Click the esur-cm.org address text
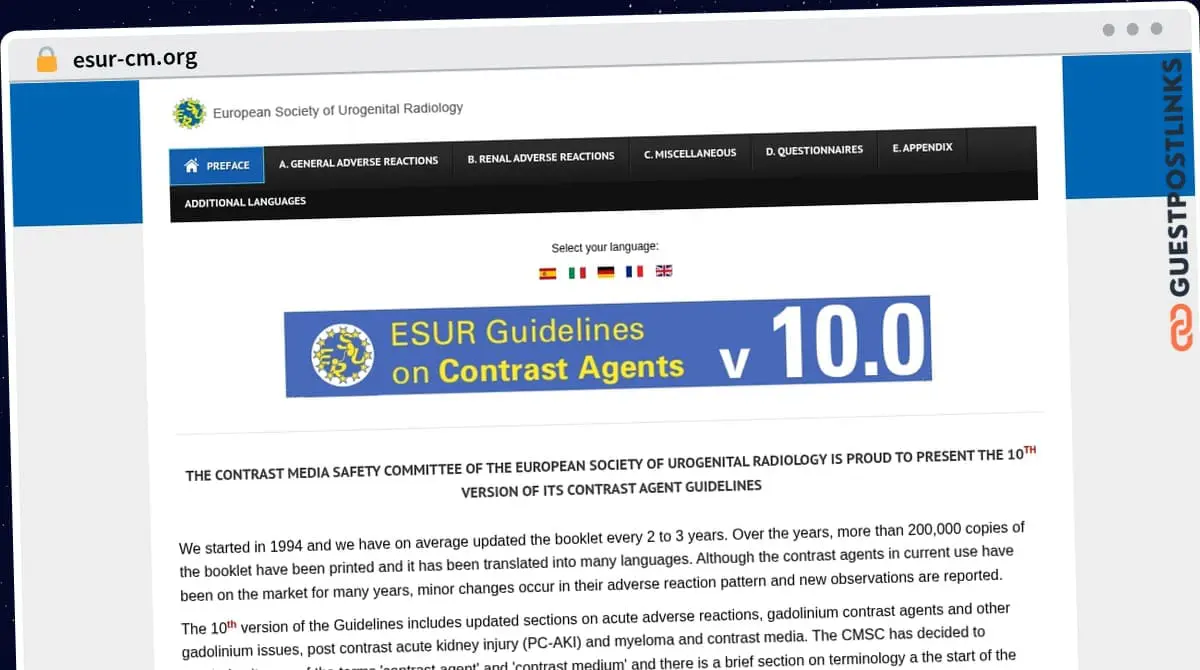 pyautogui.click(x=135, y=58)
